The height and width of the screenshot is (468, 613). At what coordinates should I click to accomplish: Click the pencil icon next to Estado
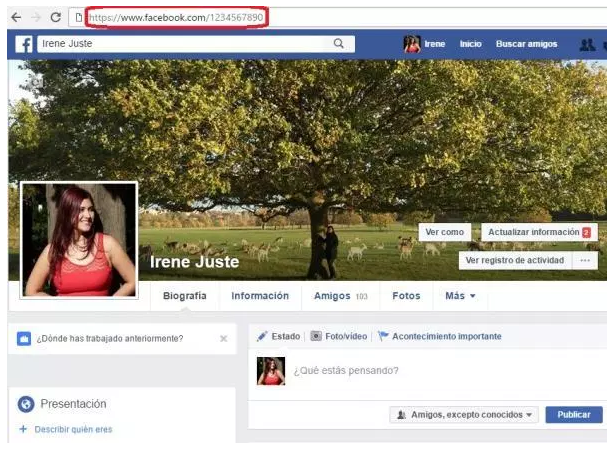click(262, 336)
